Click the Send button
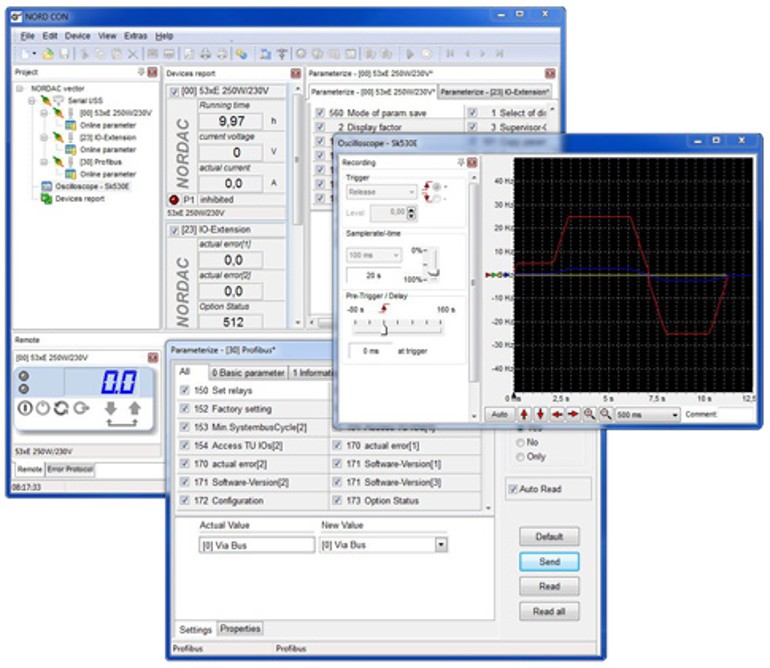770x668 pixels. pyautogui.click(x=549, y=562)
